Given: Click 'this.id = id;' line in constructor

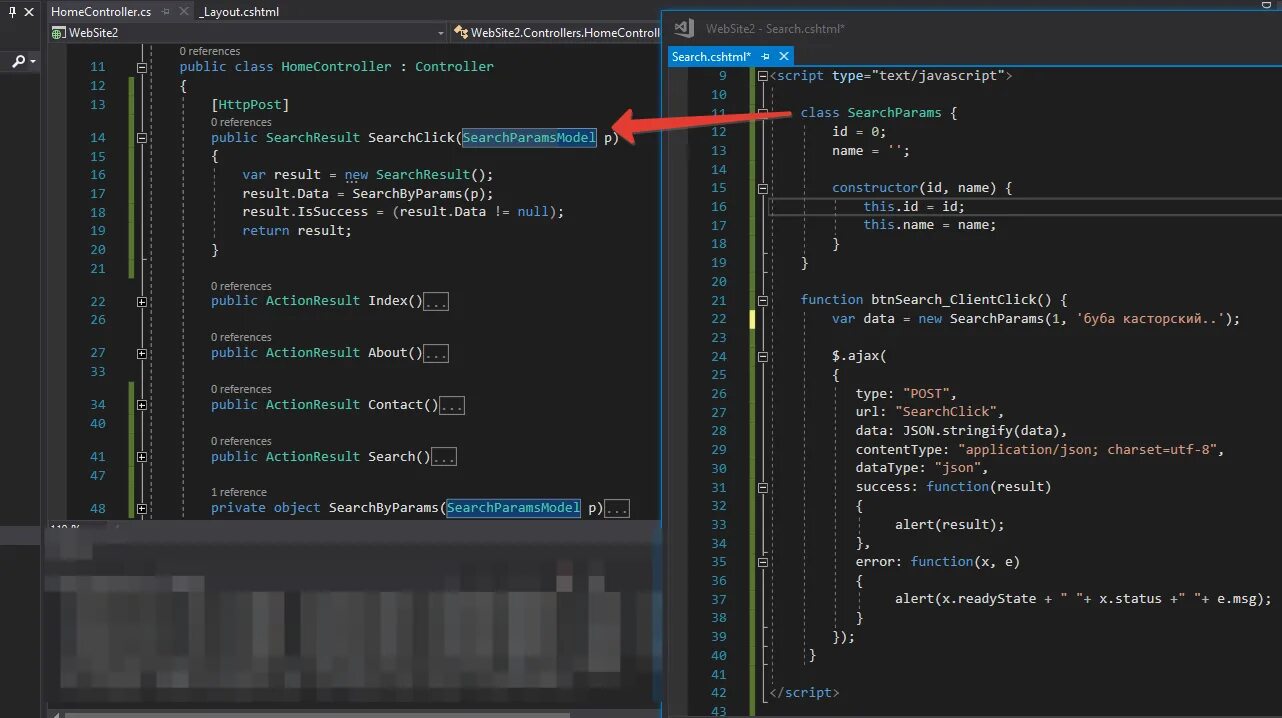Looking at the screenshot, I should [914, 207].
